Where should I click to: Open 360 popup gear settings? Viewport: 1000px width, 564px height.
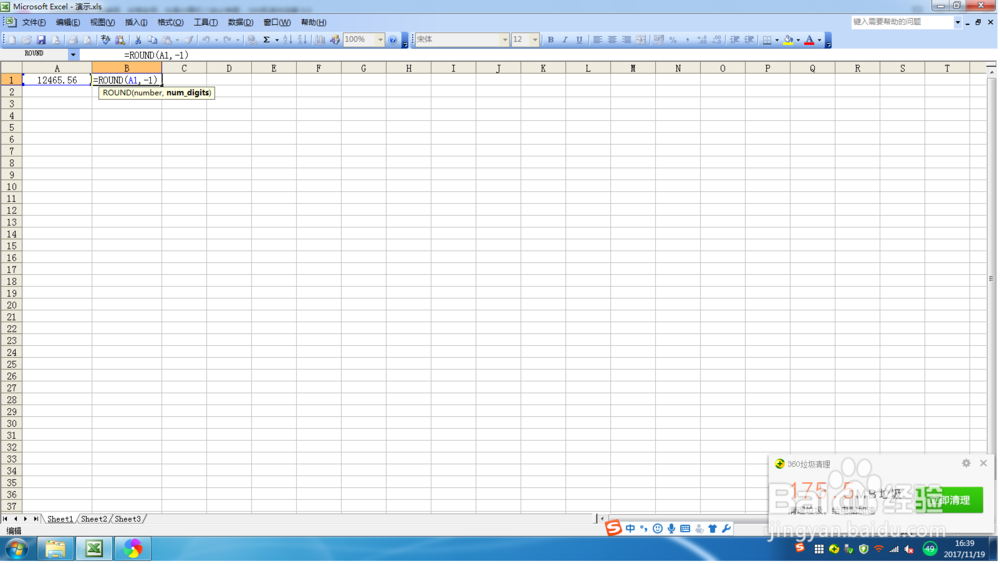click(x=967, y=464)
